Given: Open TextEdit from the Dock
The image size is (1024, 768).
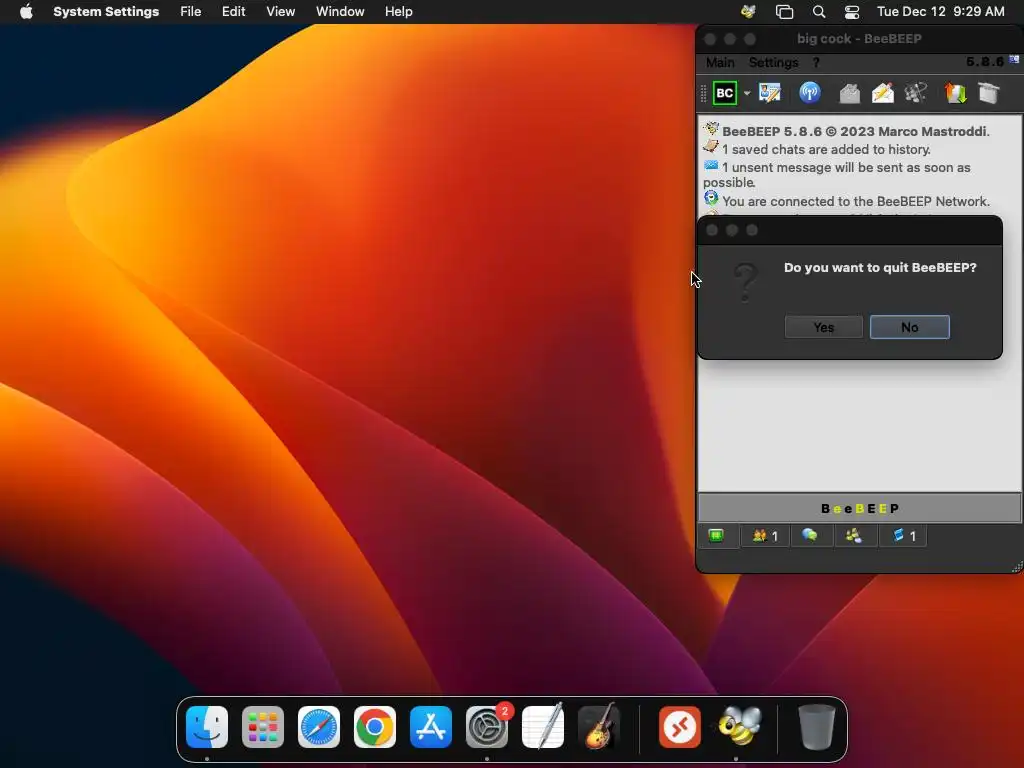Looking at the screenshot, I should [x=543, y=726].
